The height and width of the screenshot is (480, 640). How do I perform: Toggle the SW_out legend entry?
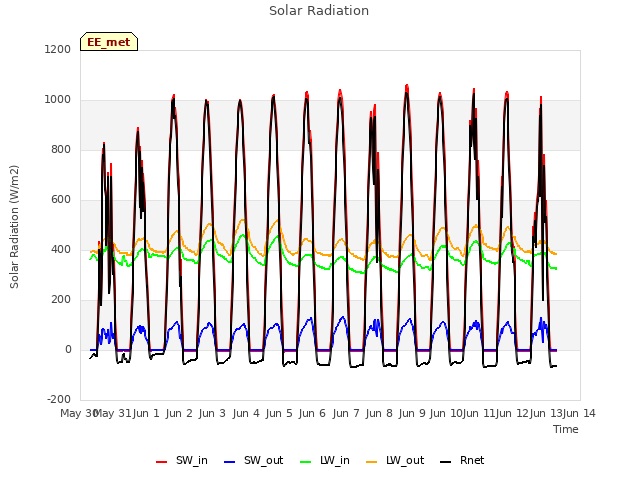(253, 460)
